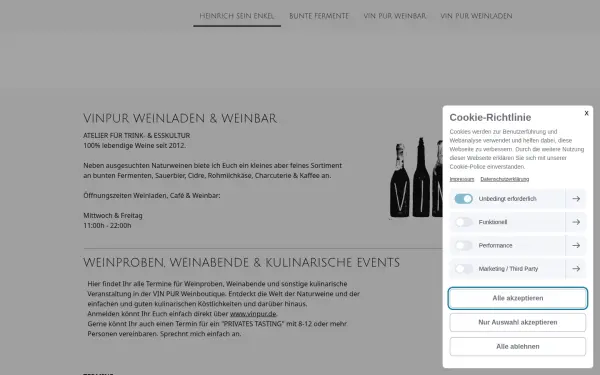Follow the www.vinpur.de link

coord(253,314)
